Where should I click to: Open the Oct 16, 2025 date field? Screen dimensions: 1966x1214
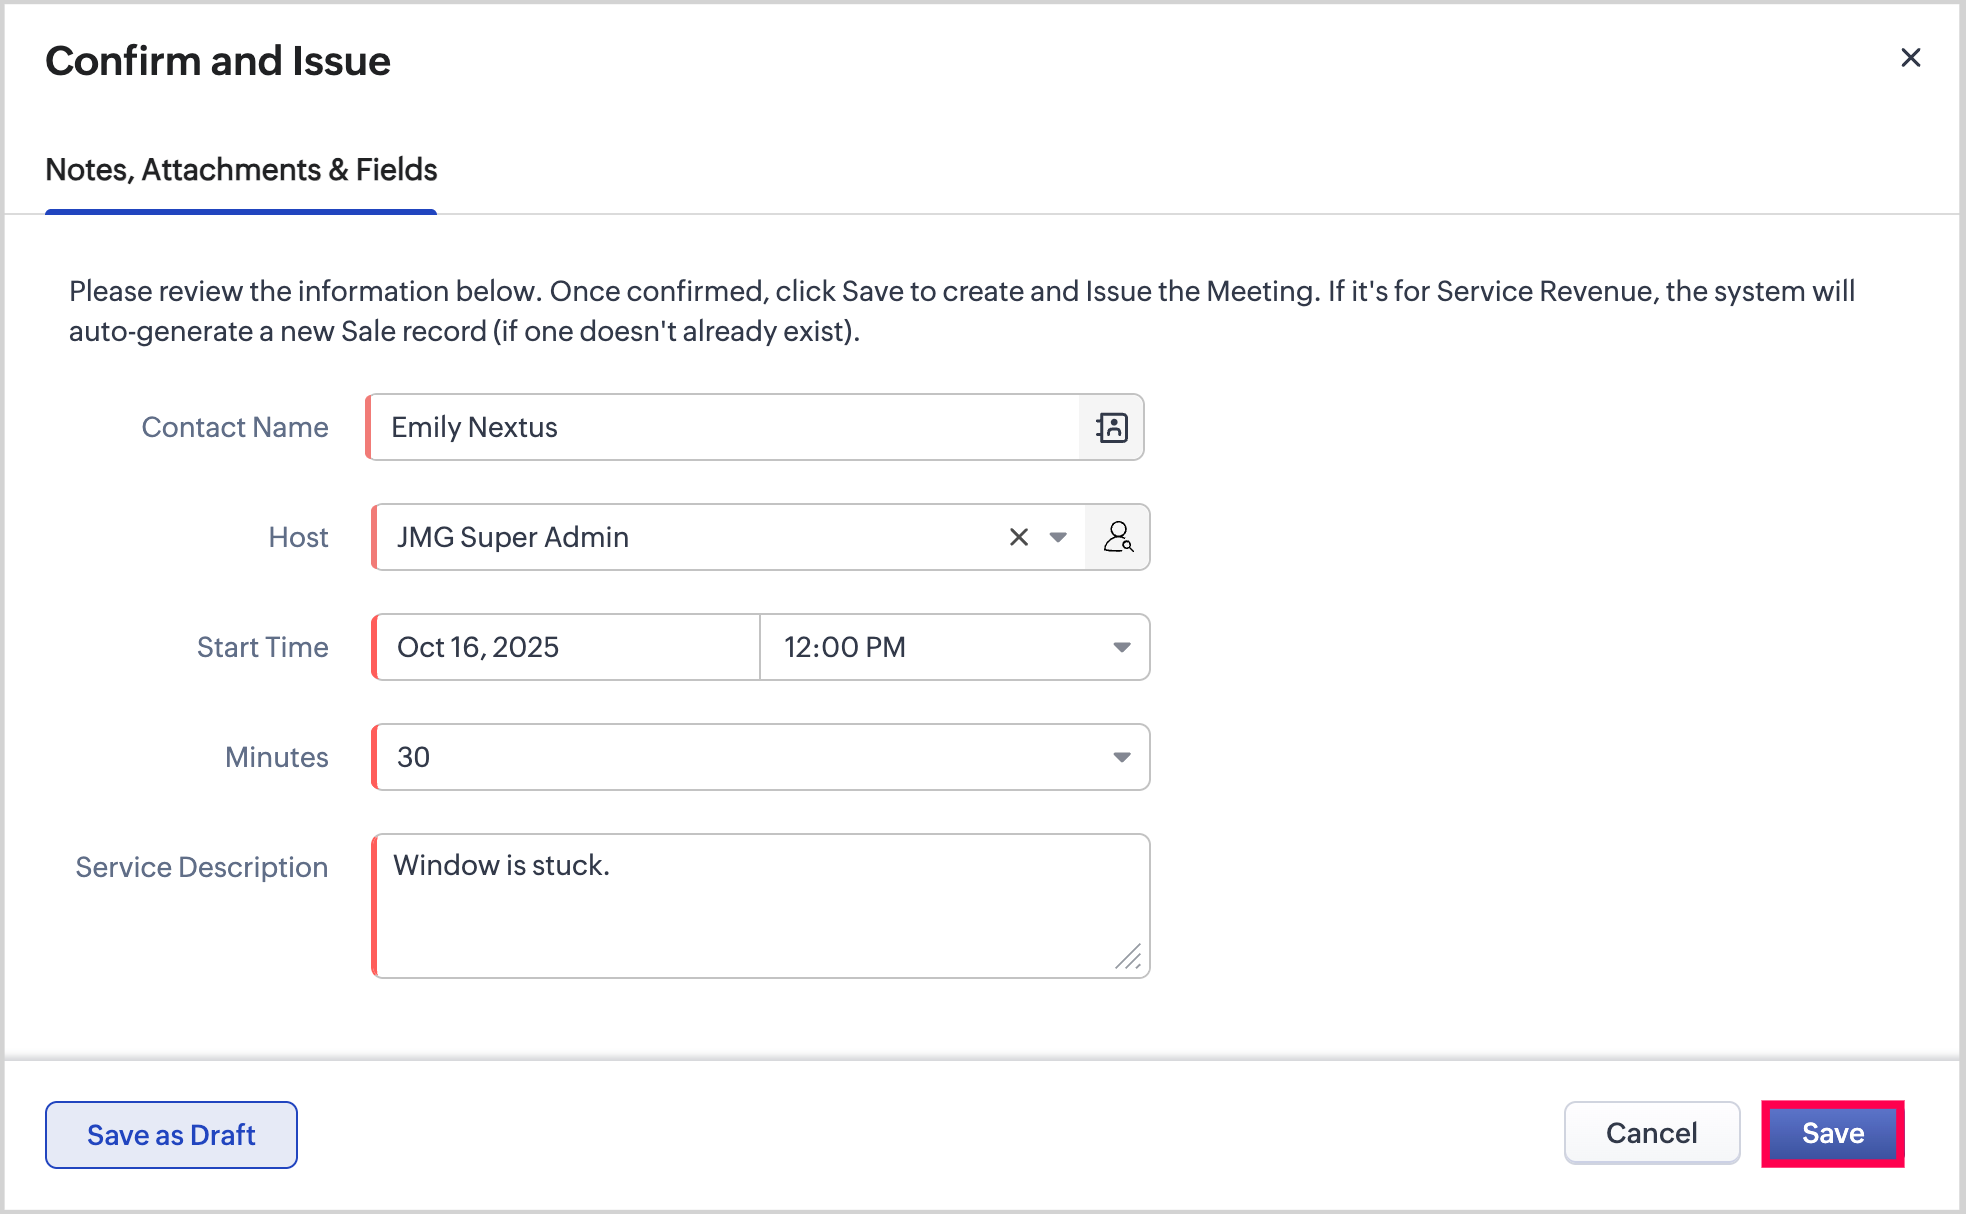click(x=566, y=648)
